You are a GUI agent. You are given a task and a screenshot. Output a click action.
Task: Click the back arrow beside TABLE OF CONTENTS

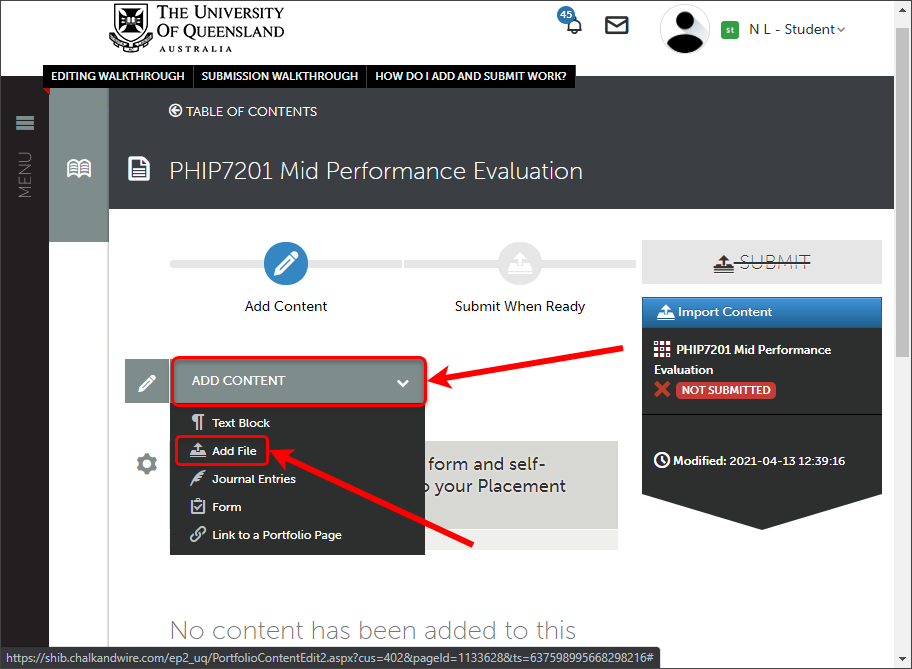[x=174, y=111]
